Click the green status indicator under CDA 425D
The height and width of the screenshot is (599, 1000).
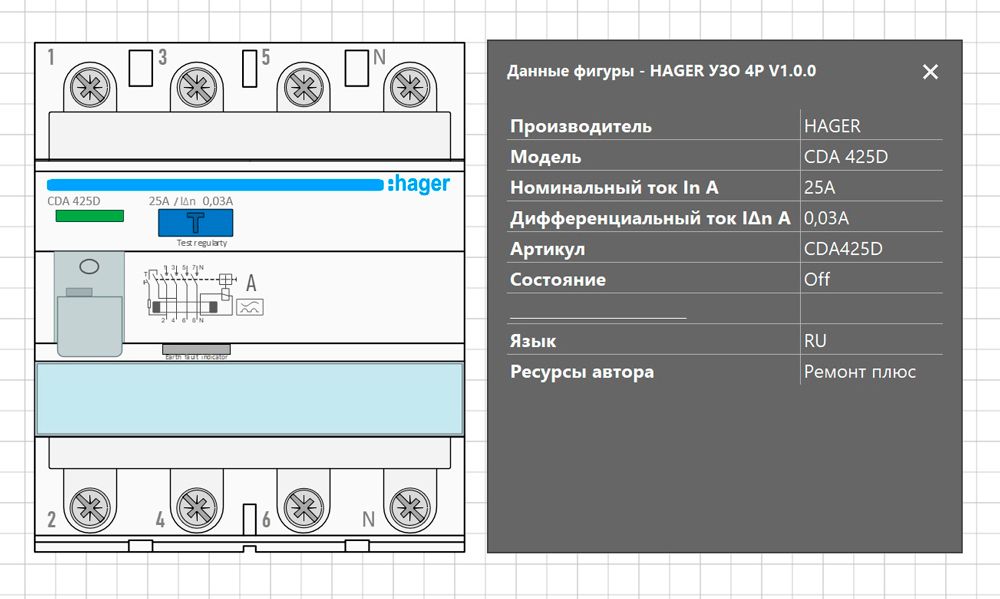coord(90,216)
